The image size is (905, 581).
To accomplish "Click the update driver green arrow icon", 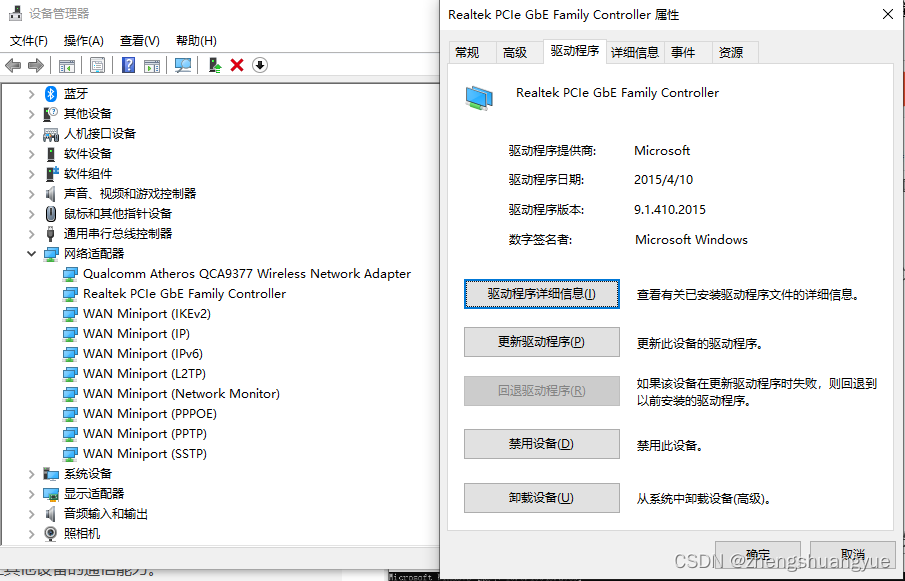I will tap(215, 65).
